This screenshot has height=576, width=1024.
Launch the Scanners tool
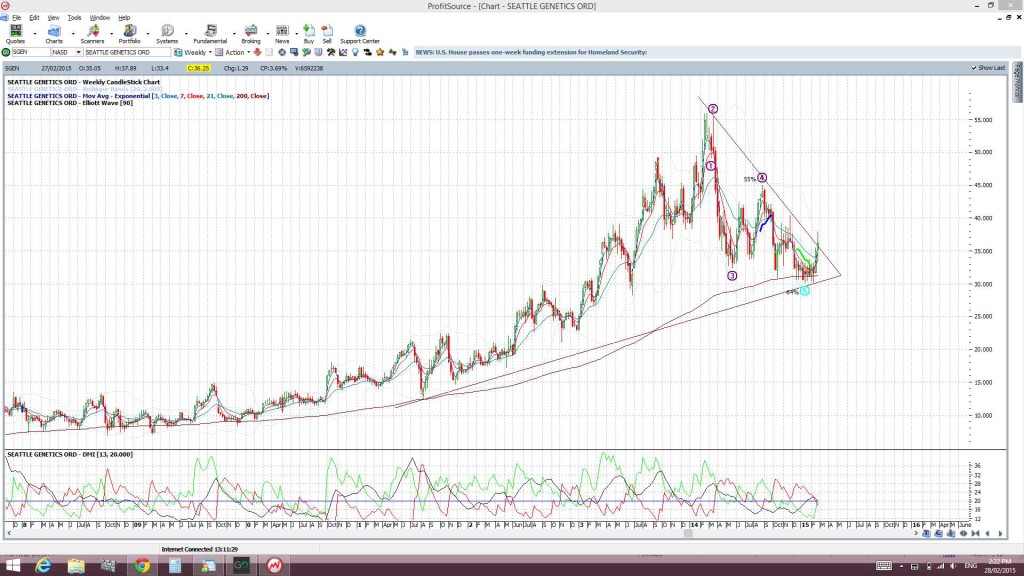click(92, 34)
